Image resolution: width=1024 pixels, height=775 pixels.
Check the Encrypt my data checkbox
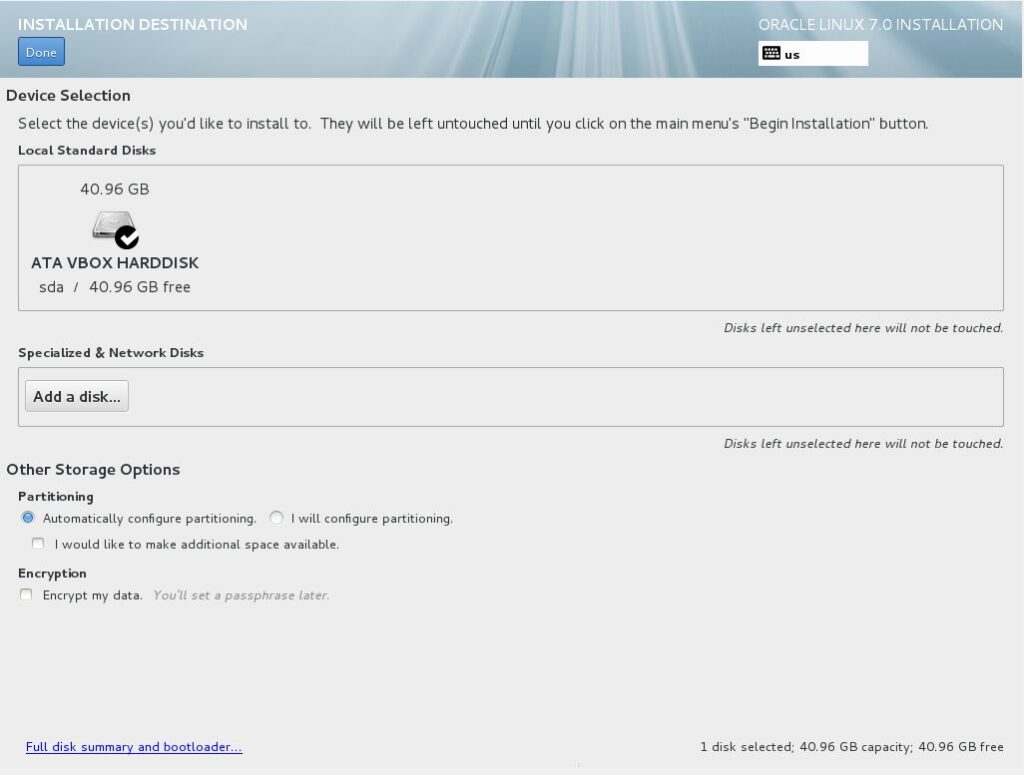(x=26, y=594)
